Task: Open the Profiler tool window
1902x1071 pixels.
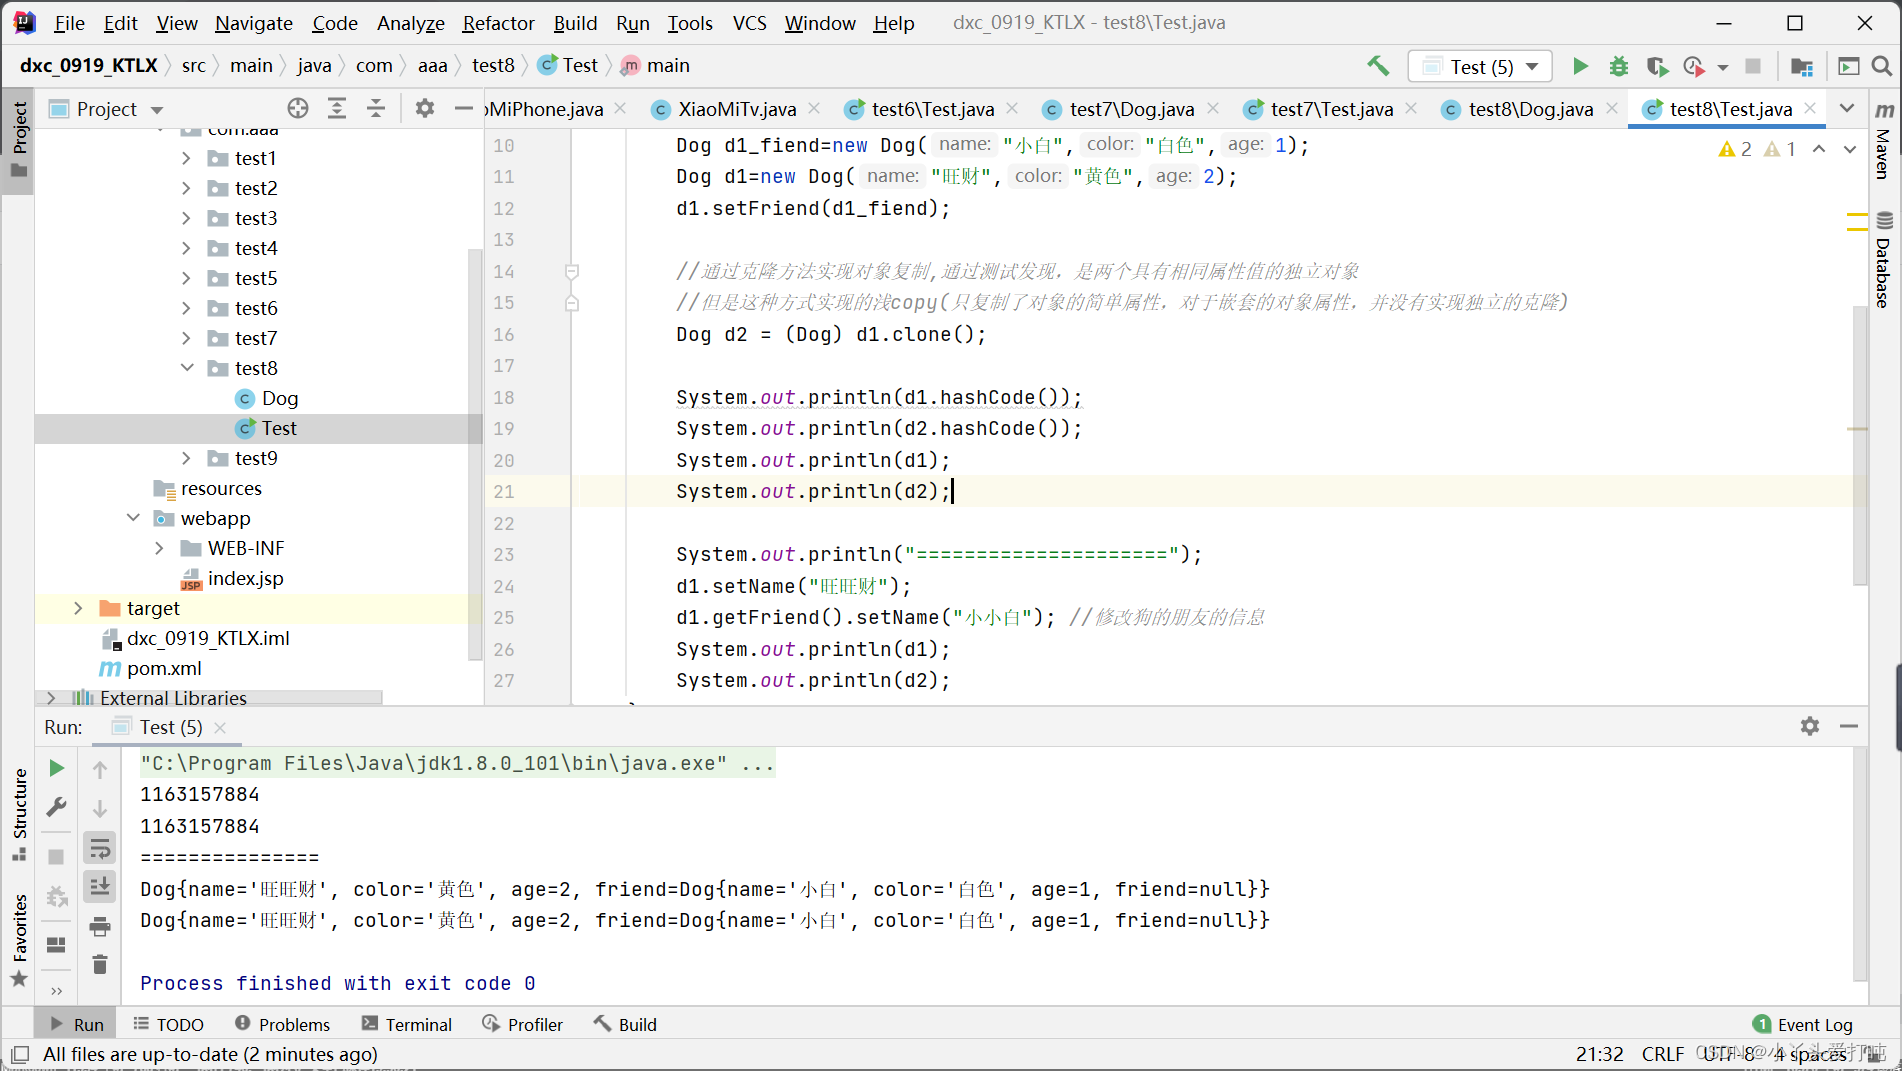Action: [523, 1024]
